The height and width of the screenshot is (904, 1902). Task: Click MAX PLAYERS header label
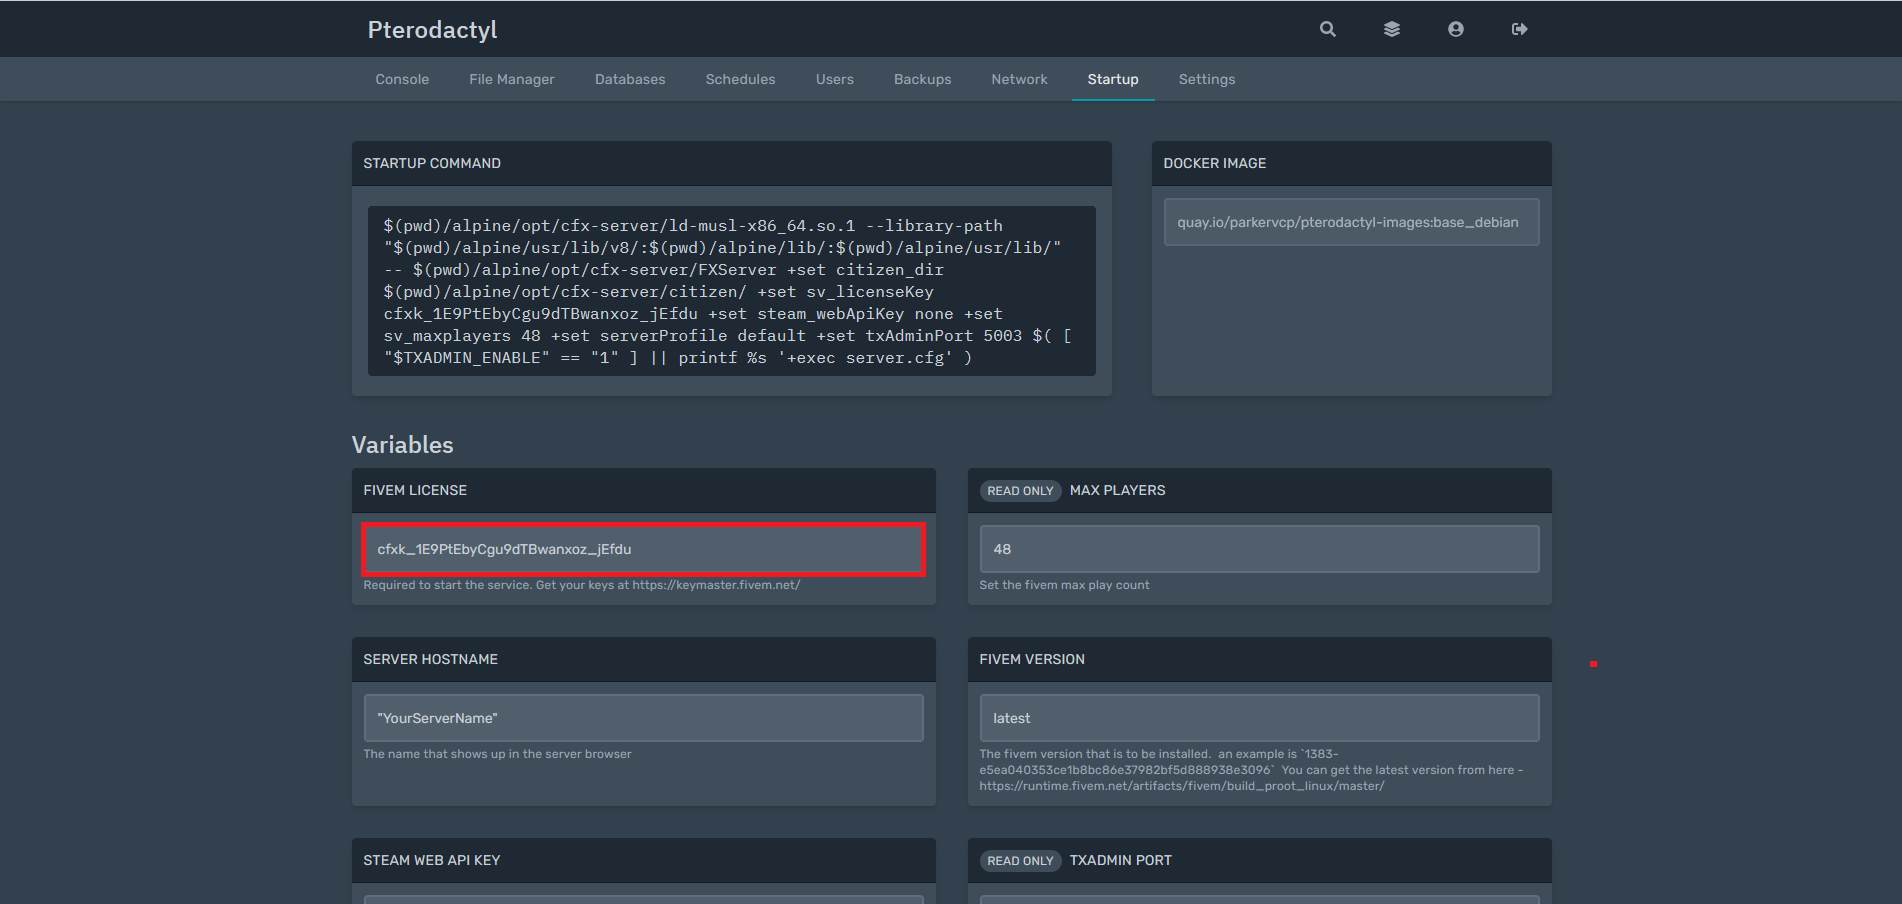1117,490
